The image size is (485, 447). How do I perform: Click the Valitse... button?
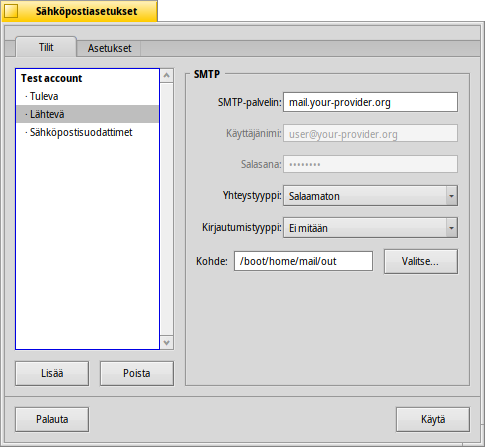(421, 261)
